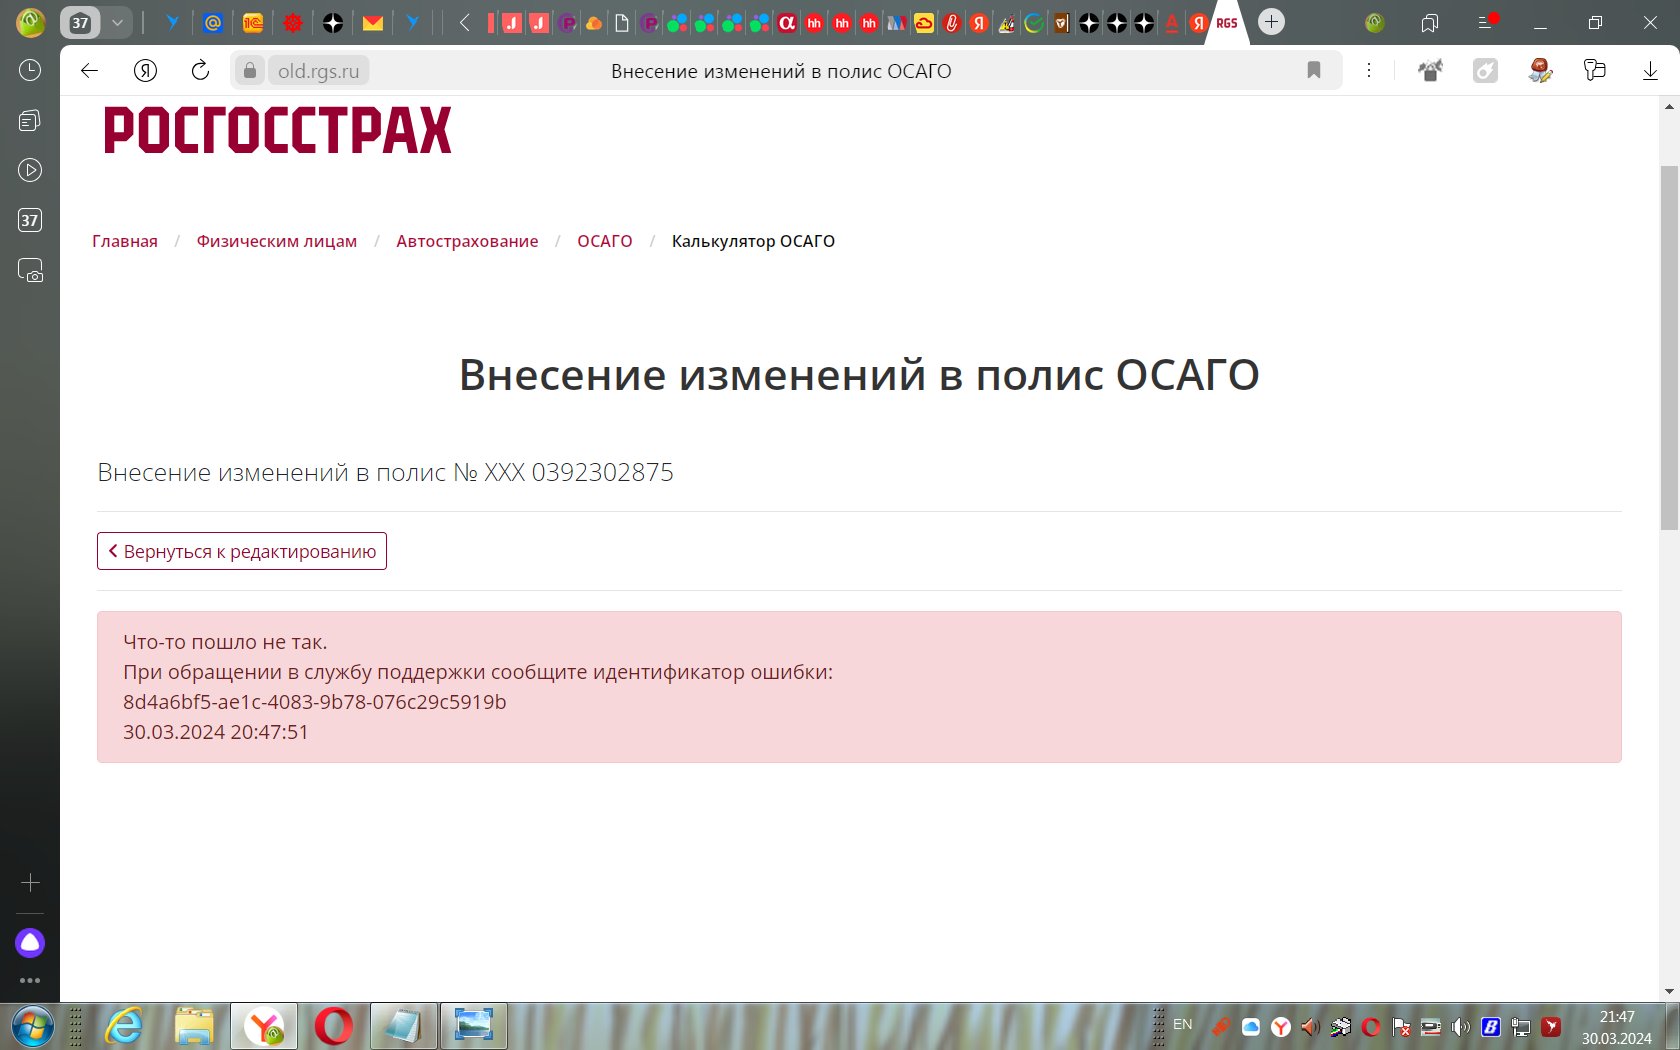Click the green profile avatar in top-left
Viewport: 1680px width, 1050px height.
[x=30, y=22]
